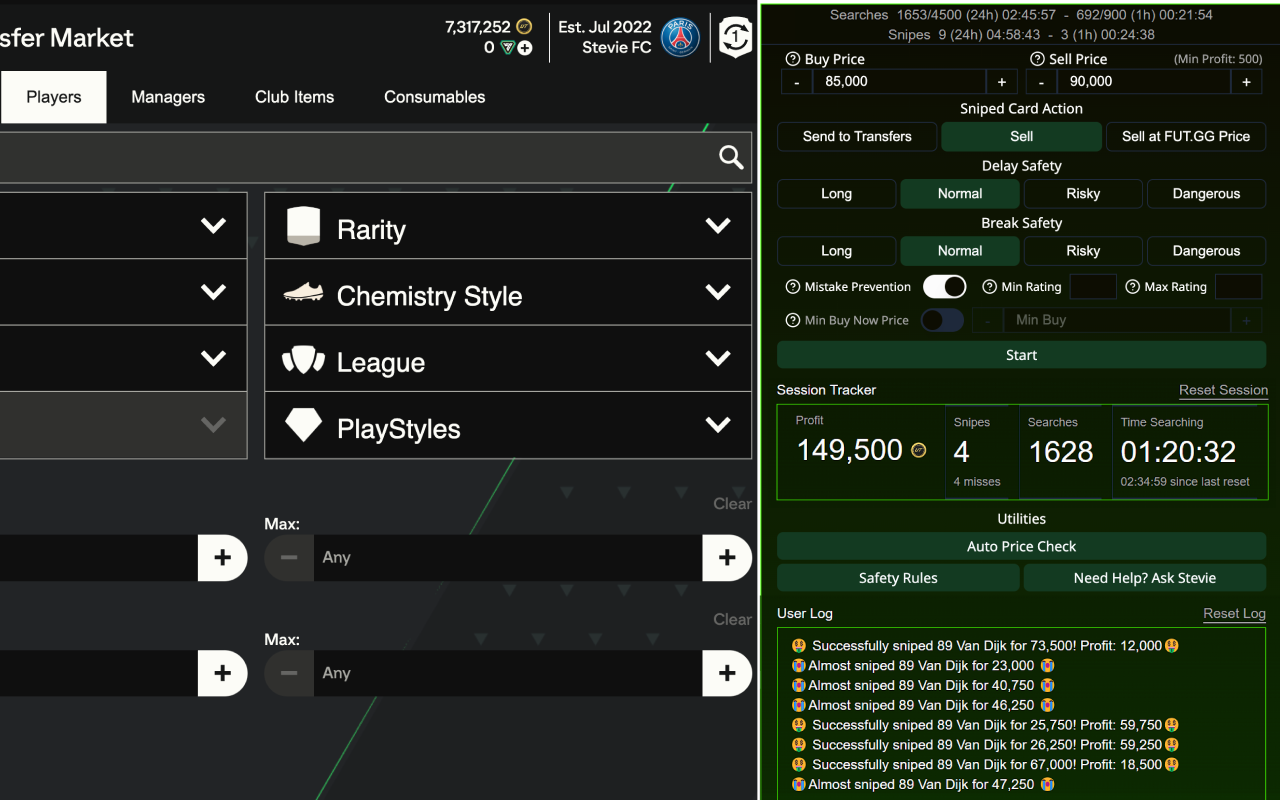Click the PlayStyles diamond icon
1280x800 pixels.
pyautogui.click(x=303, y=425)
